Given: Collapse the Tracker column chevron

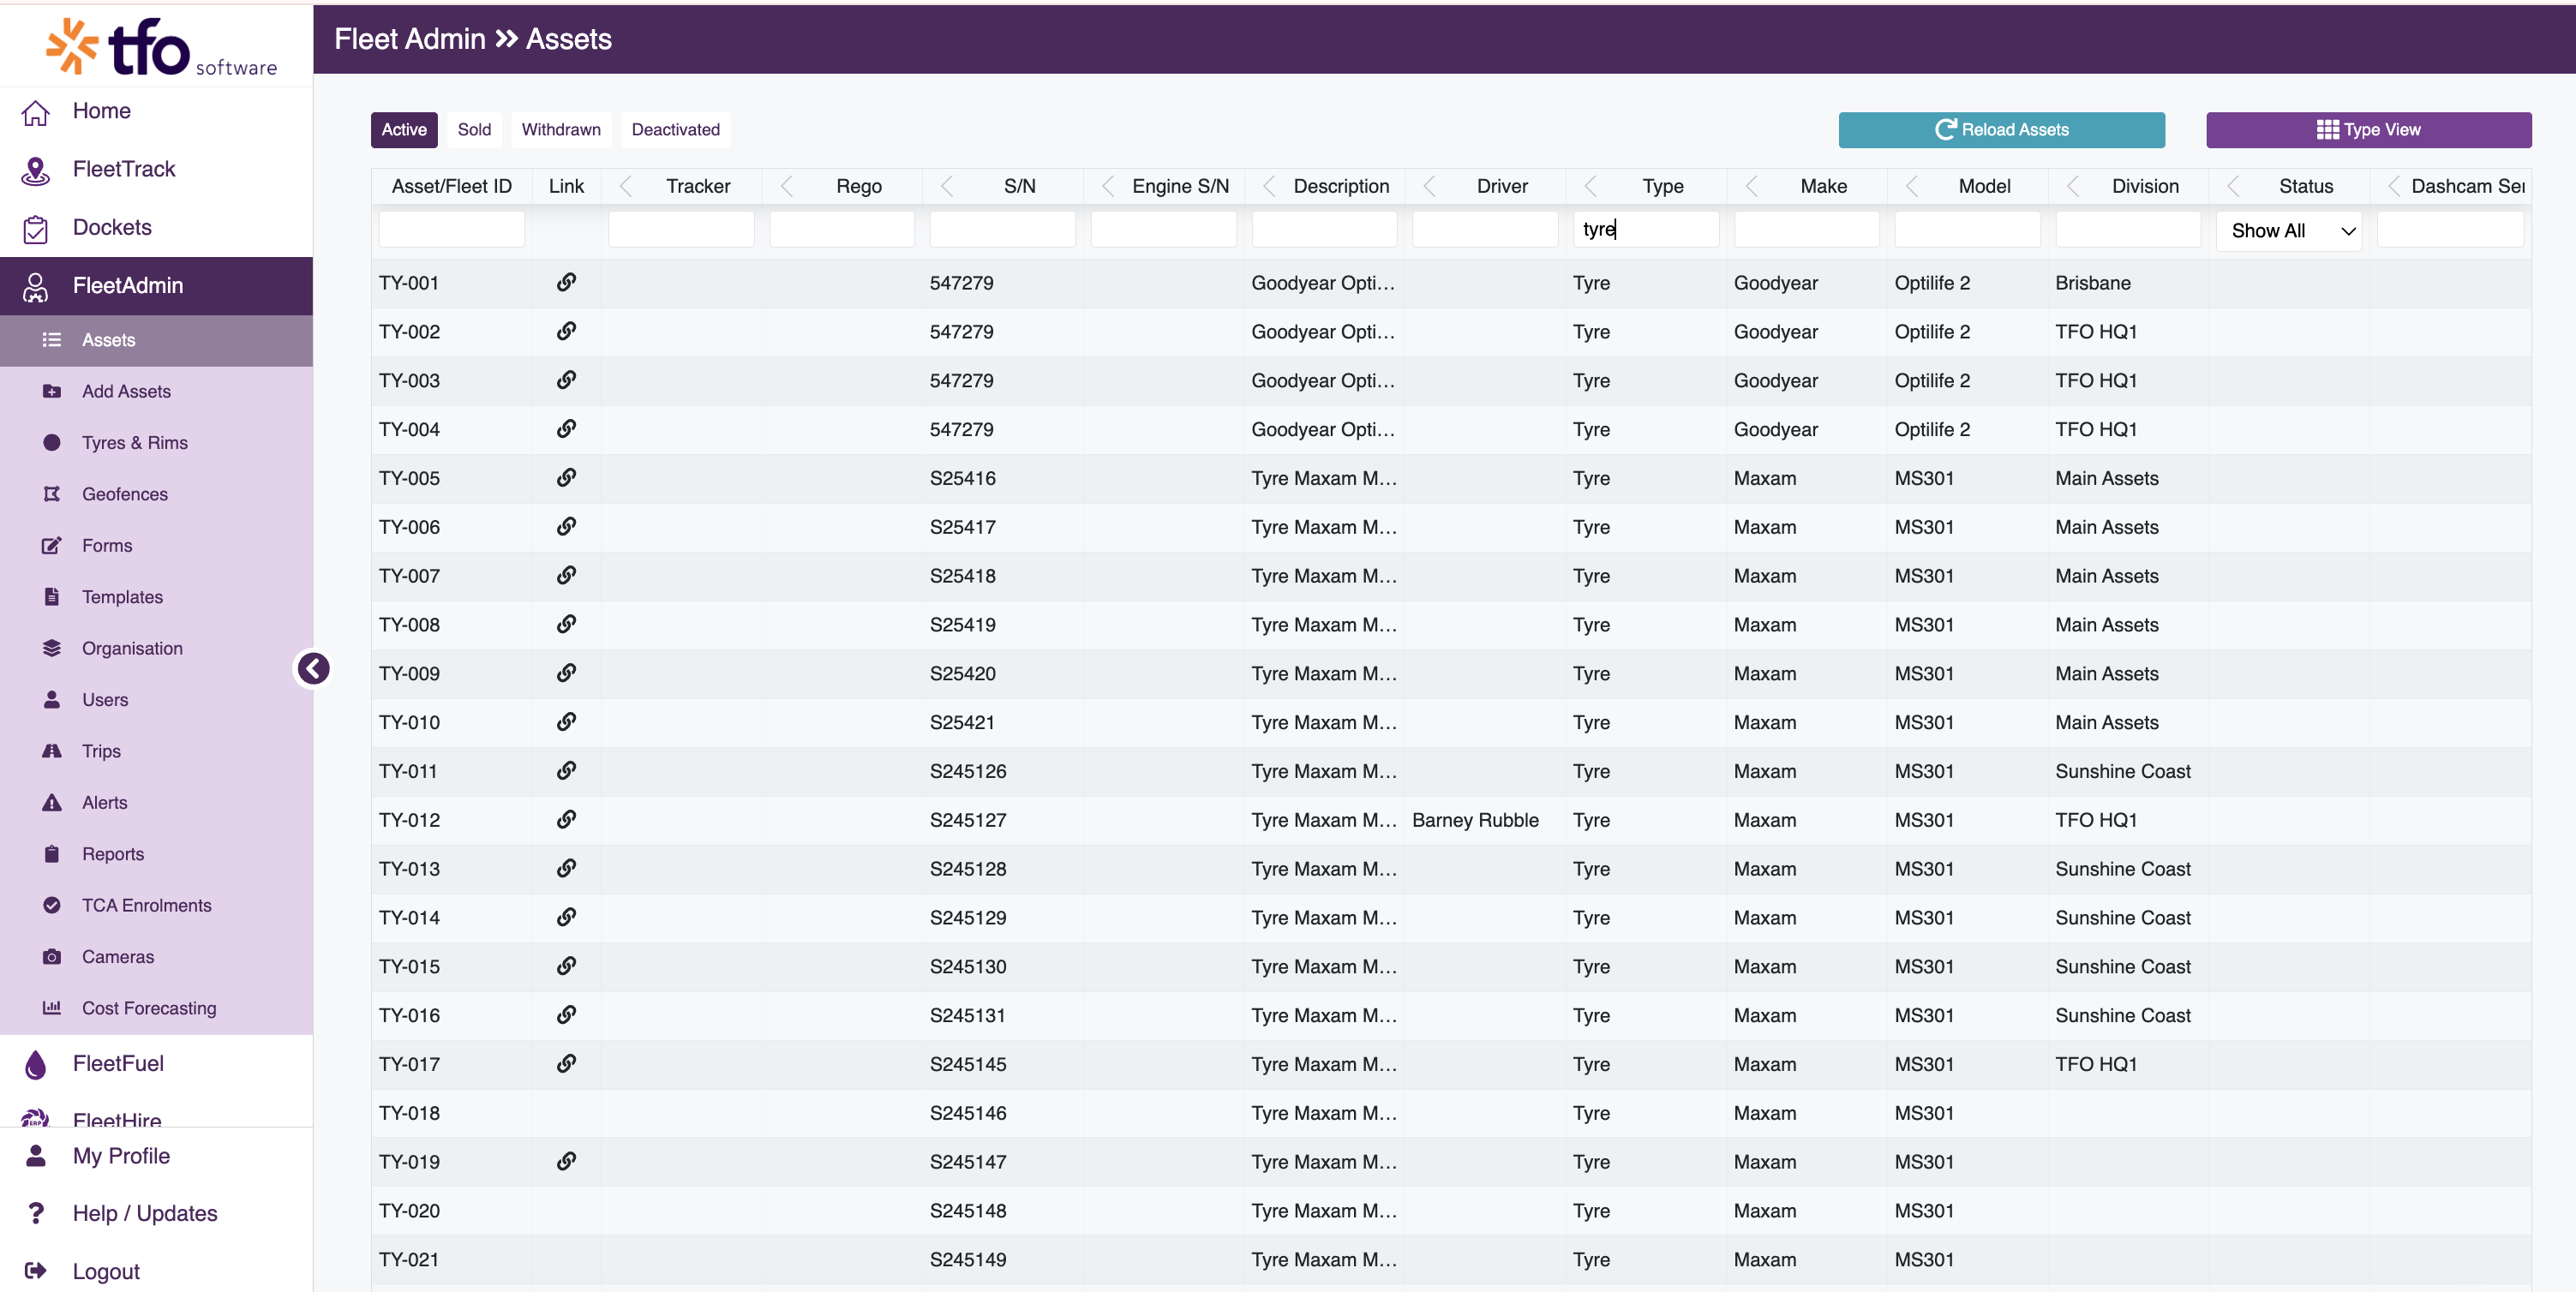Looking at the screenshot, I should pos(626,186).
